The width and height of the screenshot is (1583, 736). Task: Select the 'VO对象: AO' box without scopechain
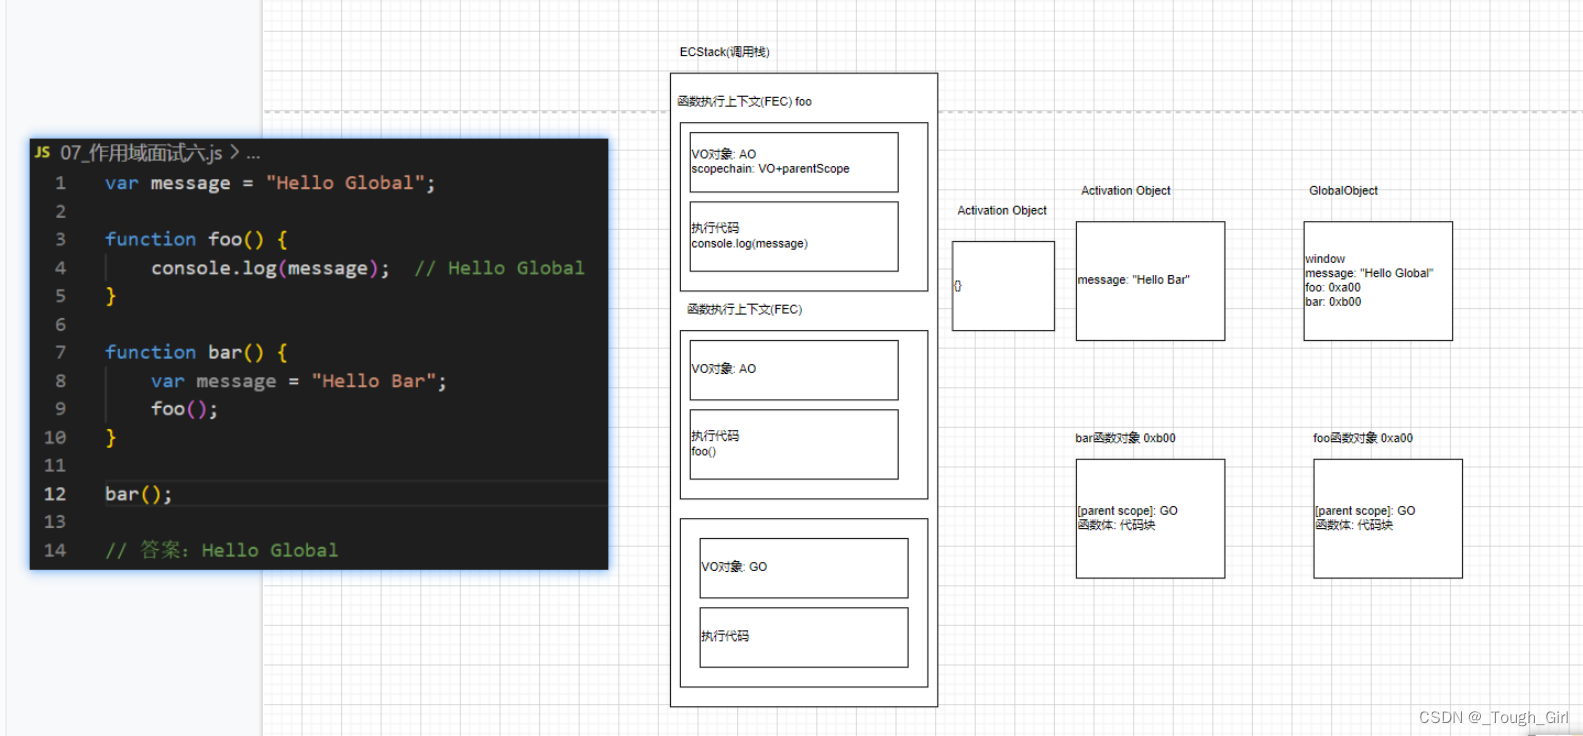tap(794, 370)
